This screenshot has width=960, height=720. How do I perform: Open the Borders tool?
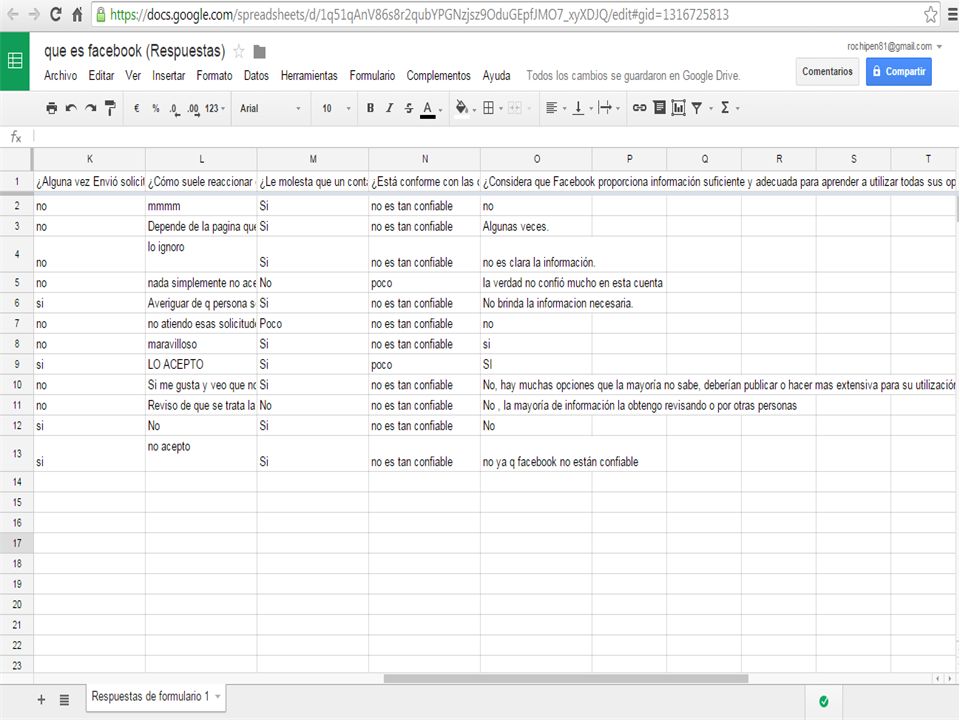pos(489,108)
